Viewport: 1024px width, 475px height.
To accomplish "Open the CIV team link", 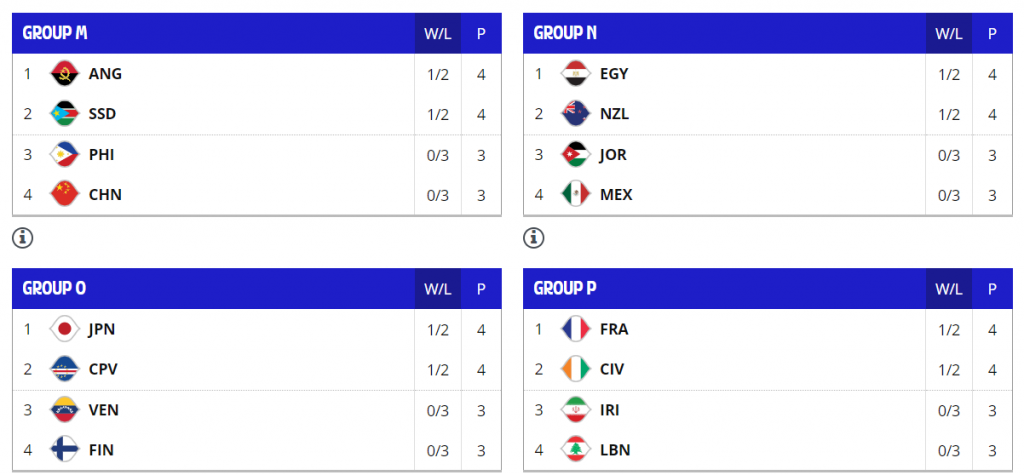I will [612, 369].
